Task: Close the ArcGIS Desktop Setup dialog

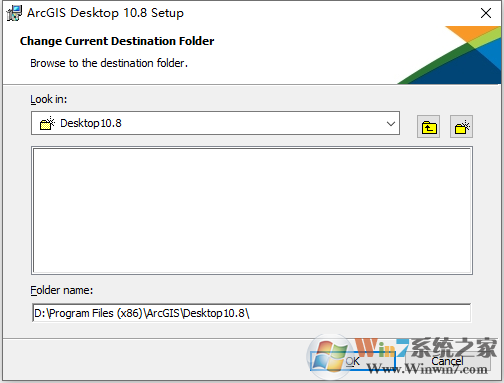Action: click(486, 13)
